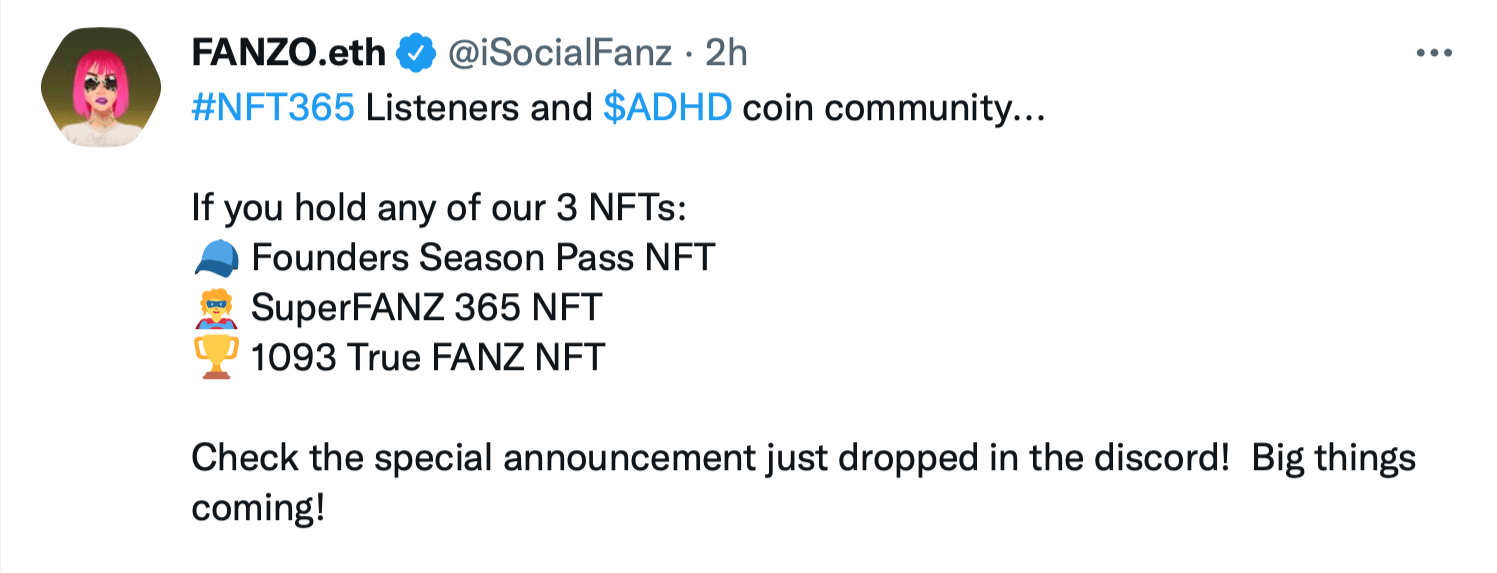This screenshot has width=1497, height=573.
Task: Click the gold trophy emoji
Action: [215, 357]
